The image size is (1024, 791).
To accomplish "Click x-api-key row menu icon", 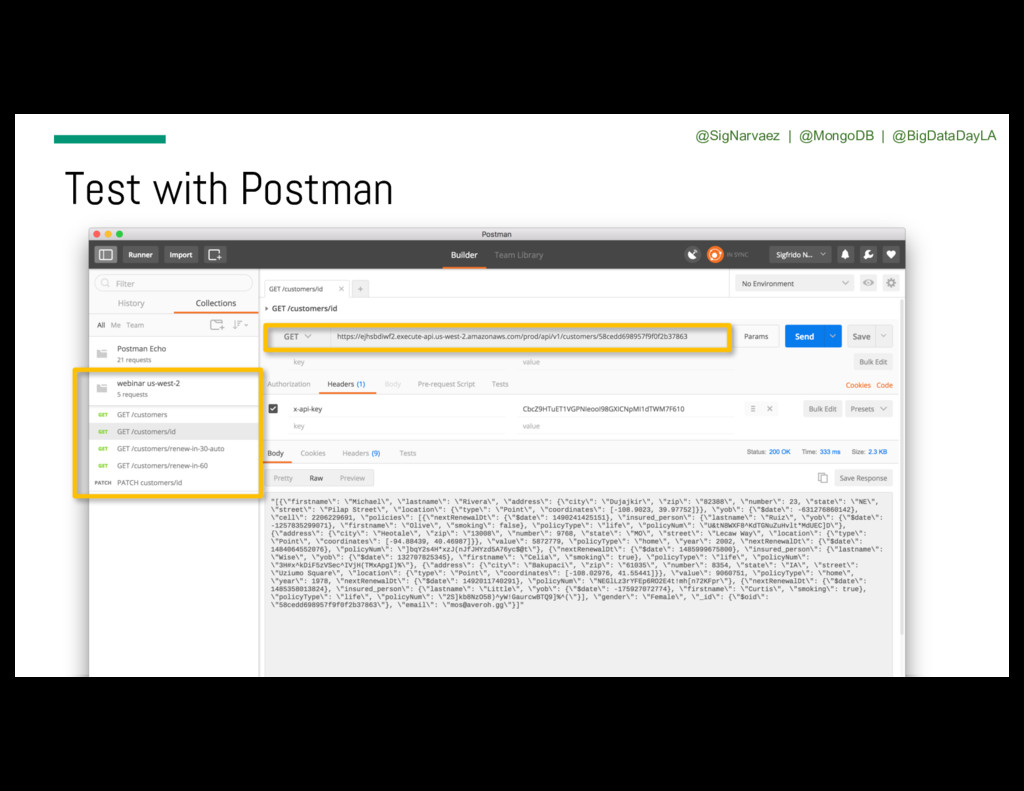I will click(x=752, y=409).
